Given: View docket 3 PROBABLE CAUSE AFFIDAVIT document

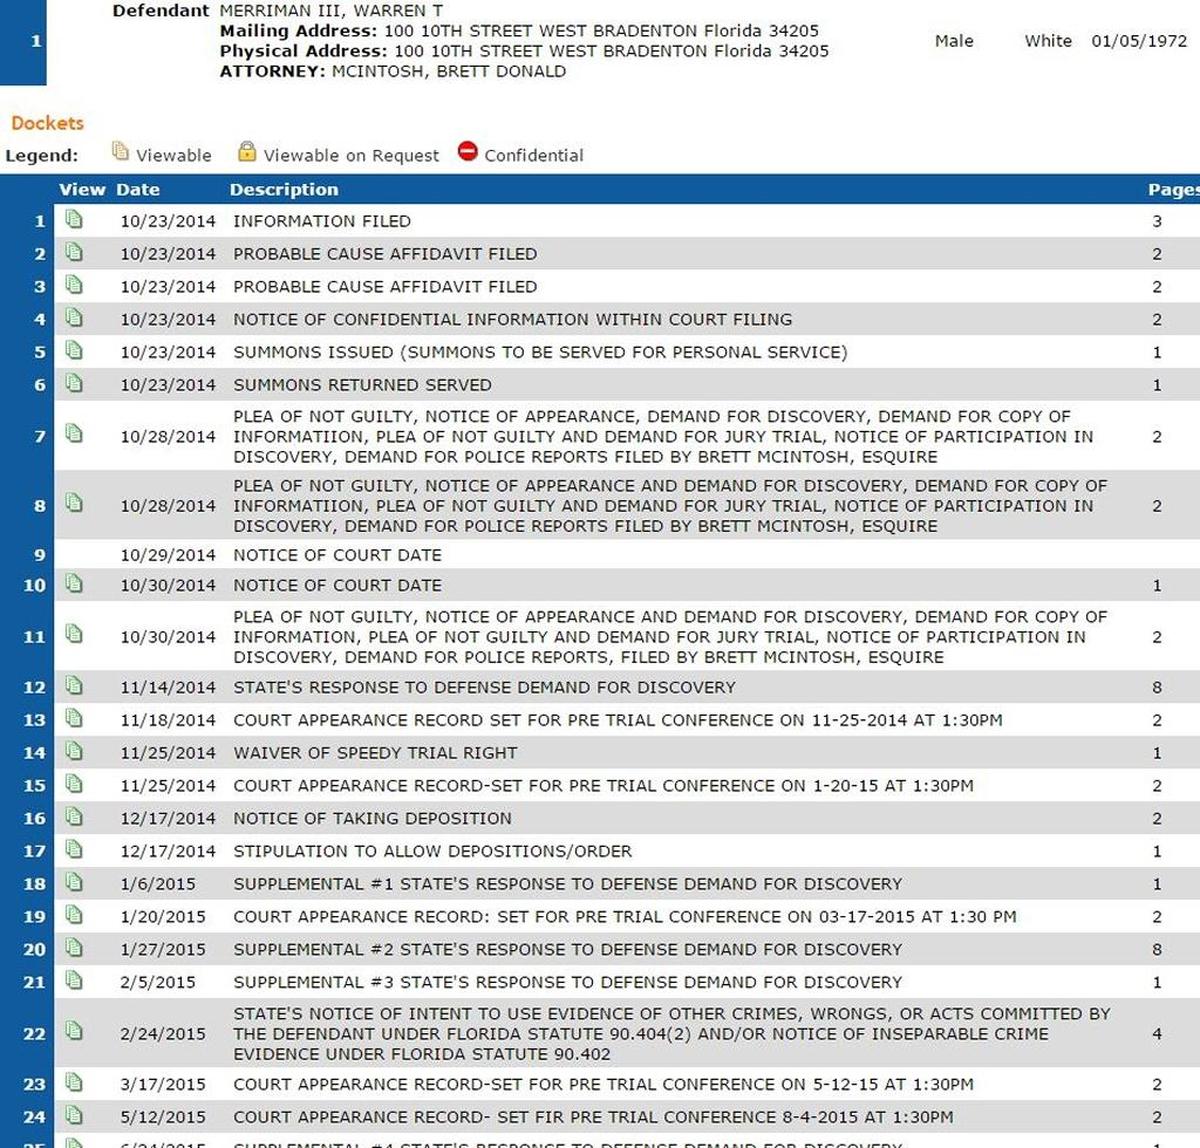Looking at the screenshot, I should 74,285.
